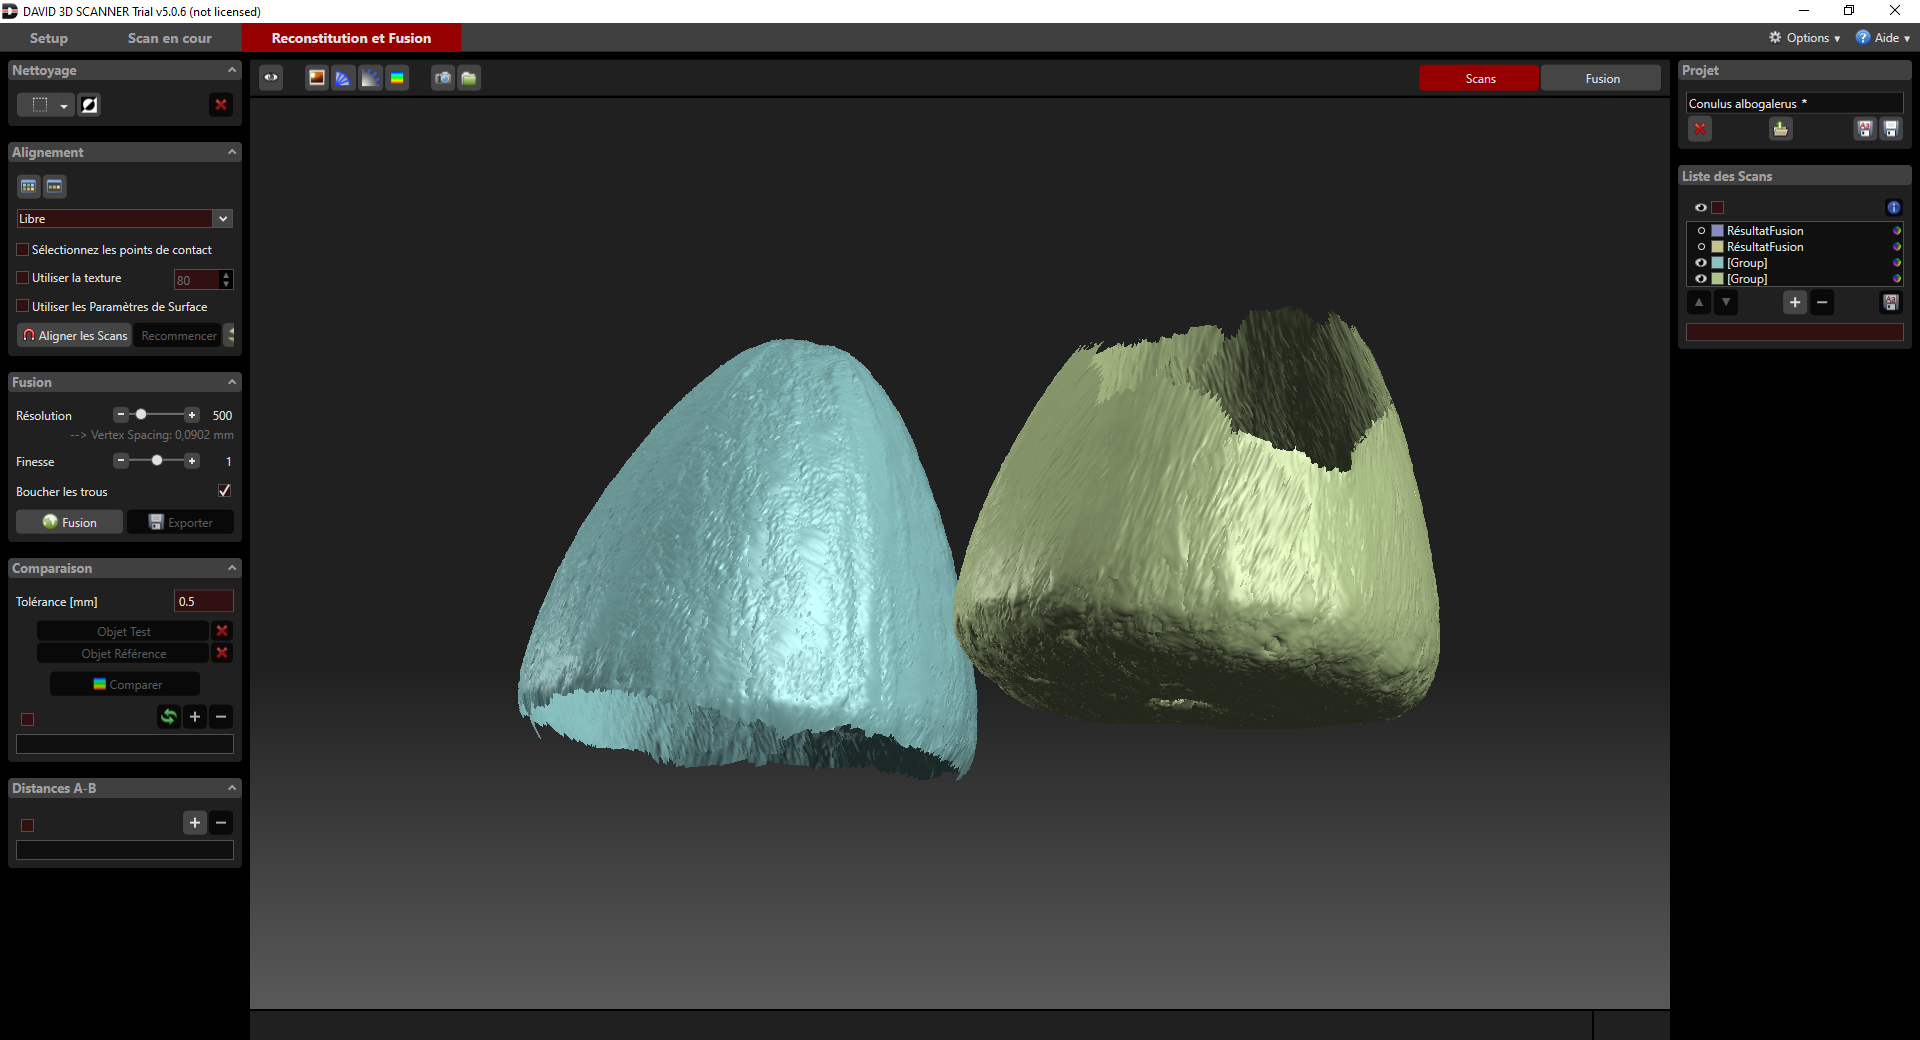Click the green folder icon in viewport toolbar
The image size is (1920, 1040).
tap(468, 78)
